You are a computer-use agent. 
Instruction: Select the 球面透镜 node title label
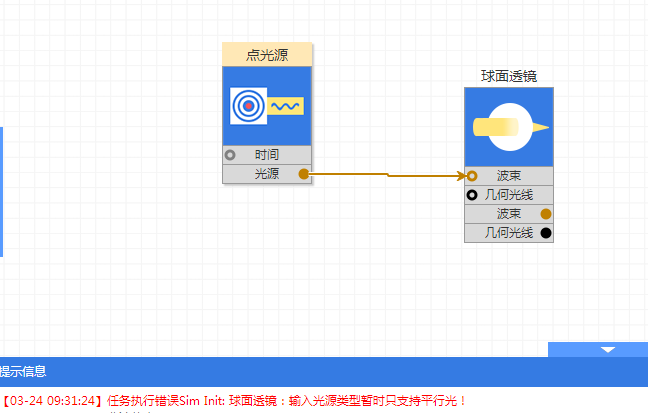pos(508,76)
